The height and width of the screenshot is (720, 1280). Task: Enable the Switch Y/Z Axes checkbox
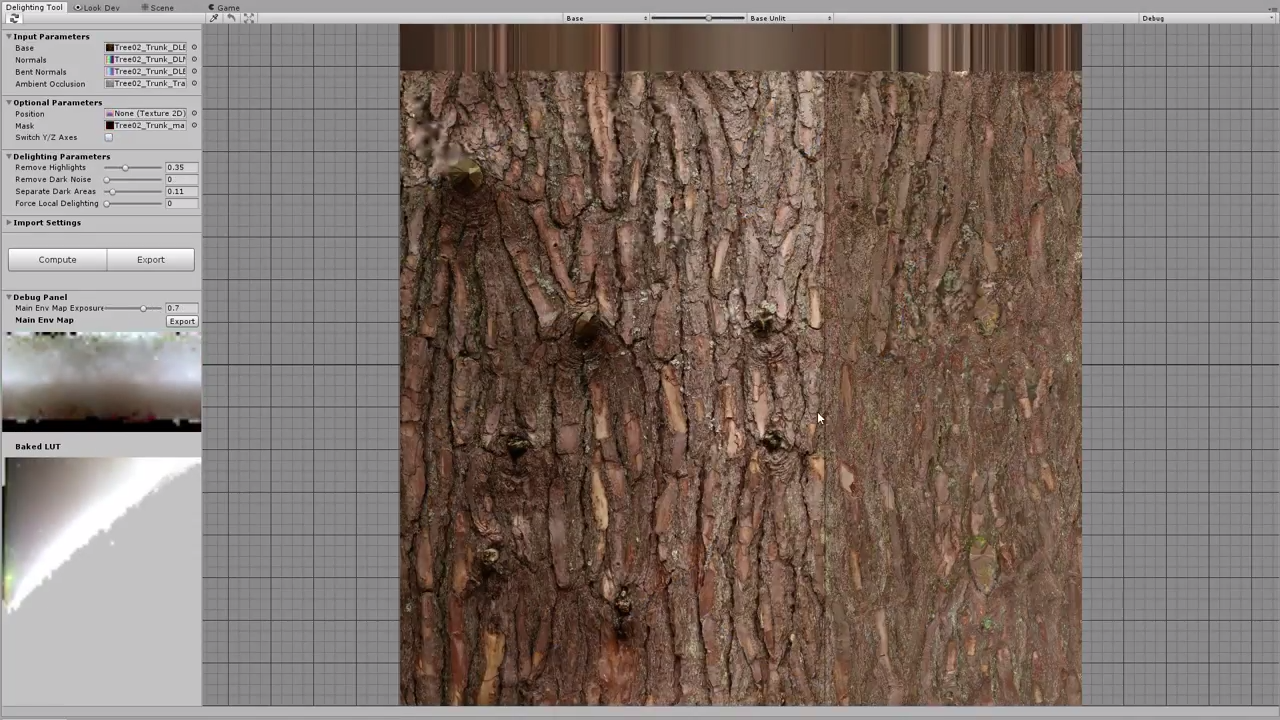pyautogui.click(x=108, y=137)
